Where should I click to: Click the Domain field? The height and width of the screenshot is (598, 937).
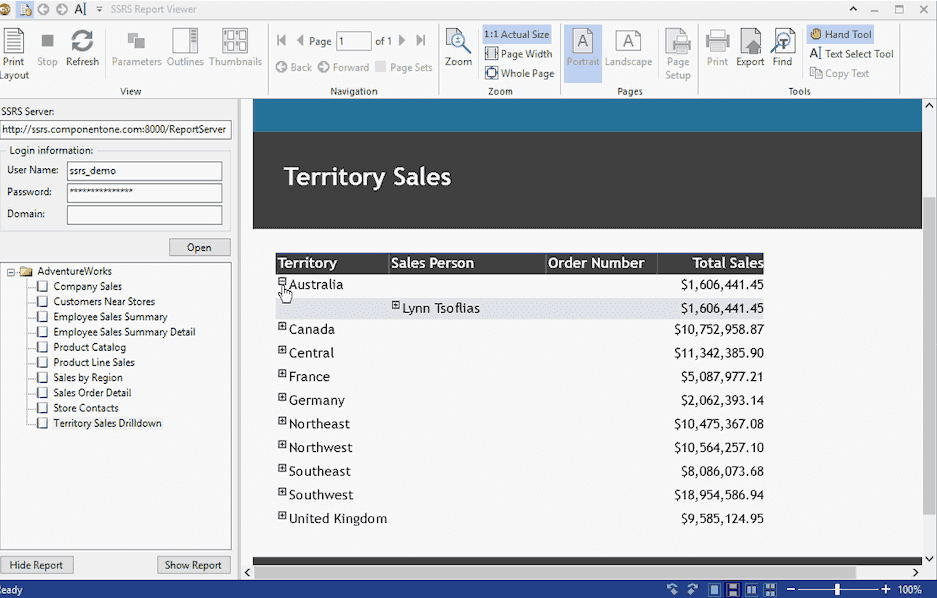coord(145,214)
